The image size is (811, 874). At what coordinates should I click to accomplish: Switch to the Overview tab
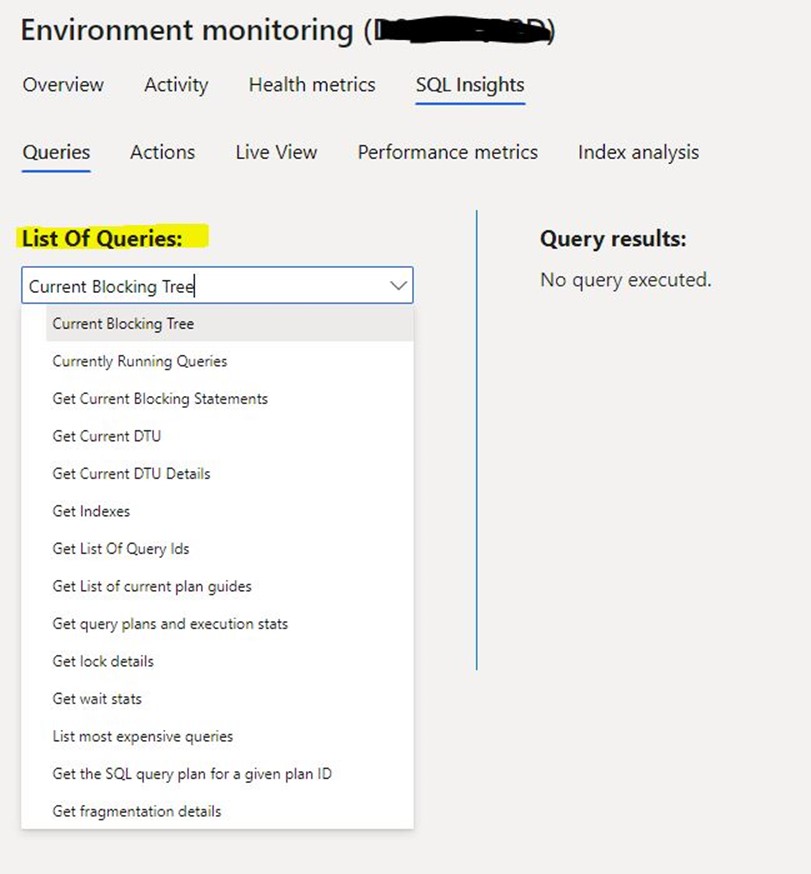[63, 85]
